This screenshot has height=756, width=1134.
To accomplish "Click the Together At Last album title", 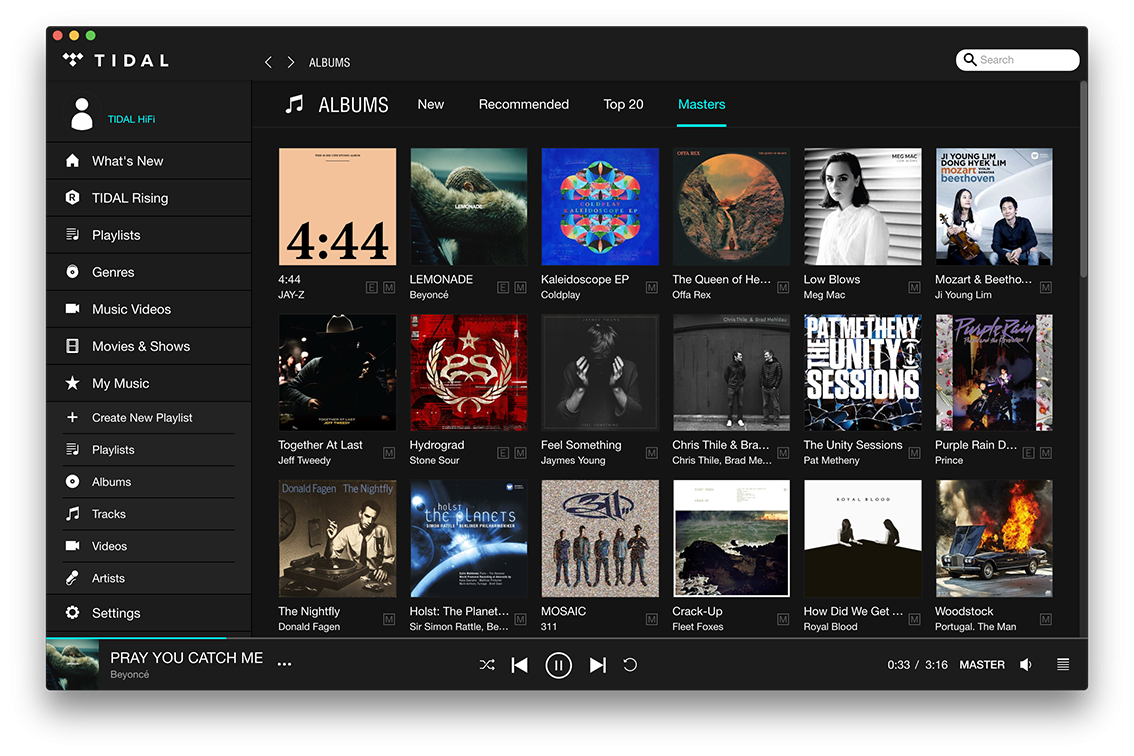I will tap(320, 445).
